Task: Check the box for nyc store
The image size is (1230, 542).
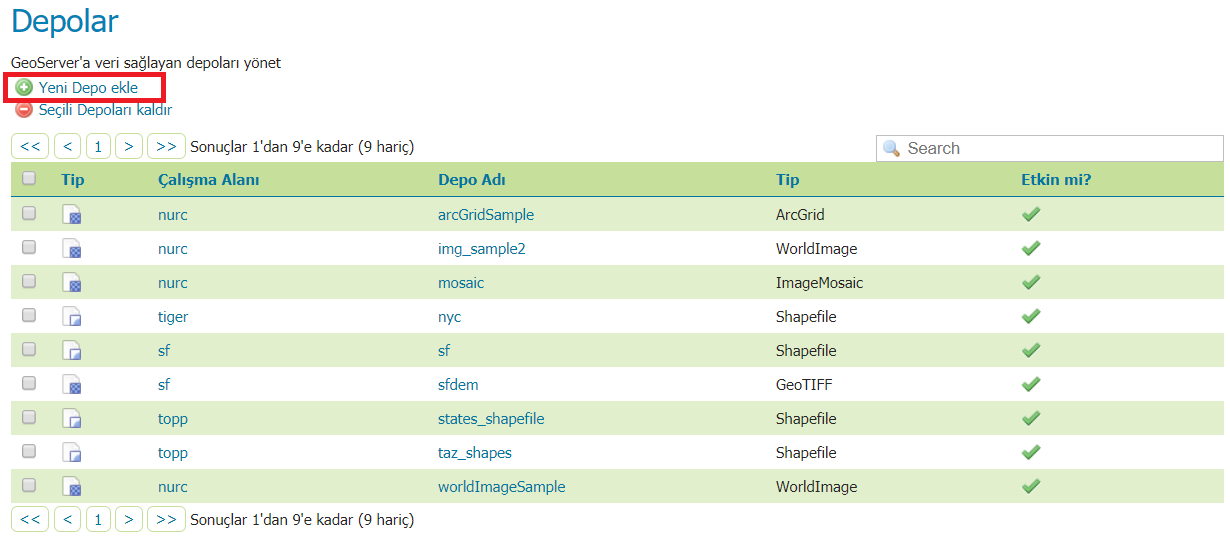Action: click(29, 315)
